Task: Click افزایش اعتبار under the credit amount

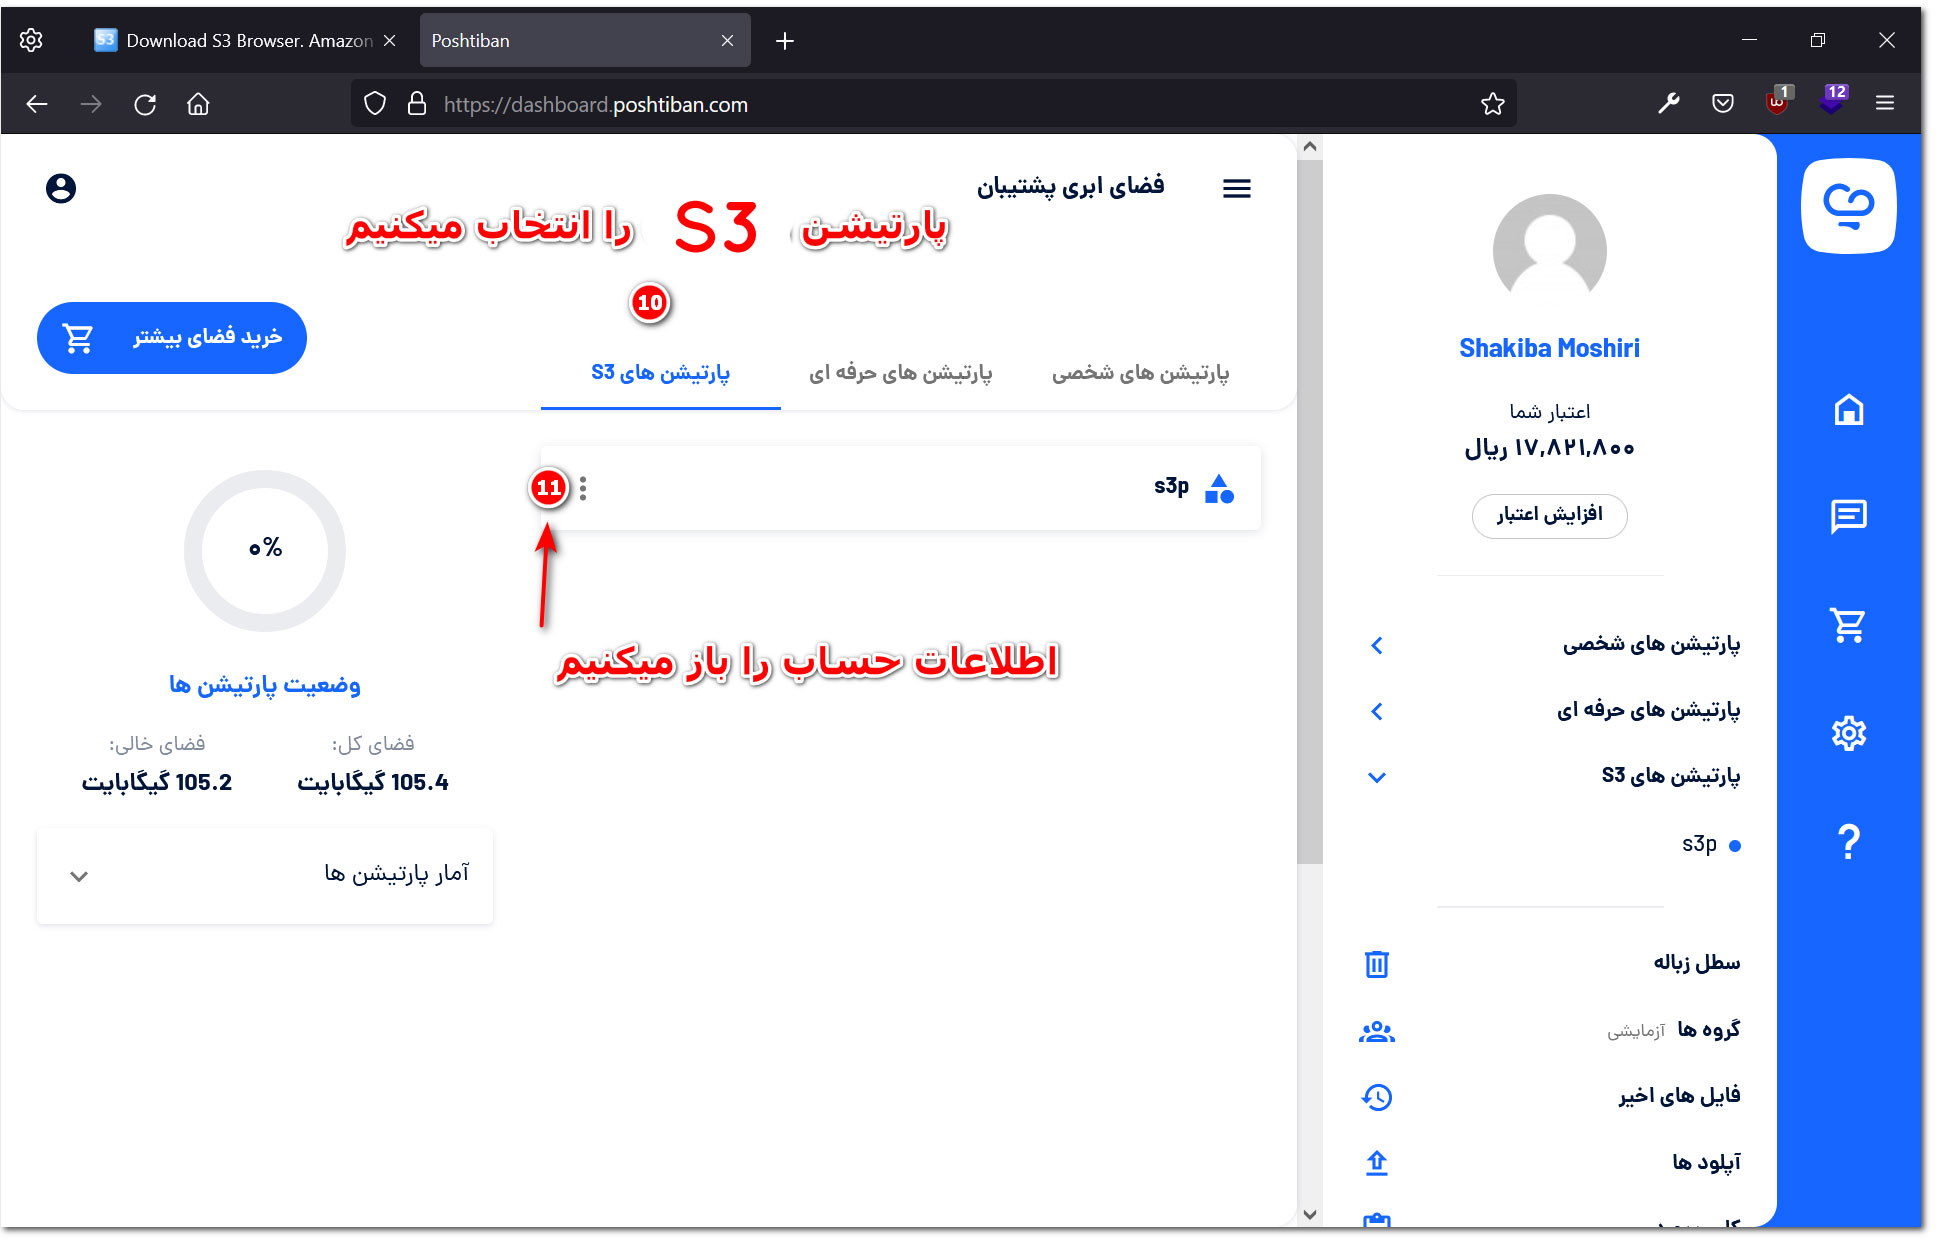Action: pyautogui.click(x=1549, y=516)
